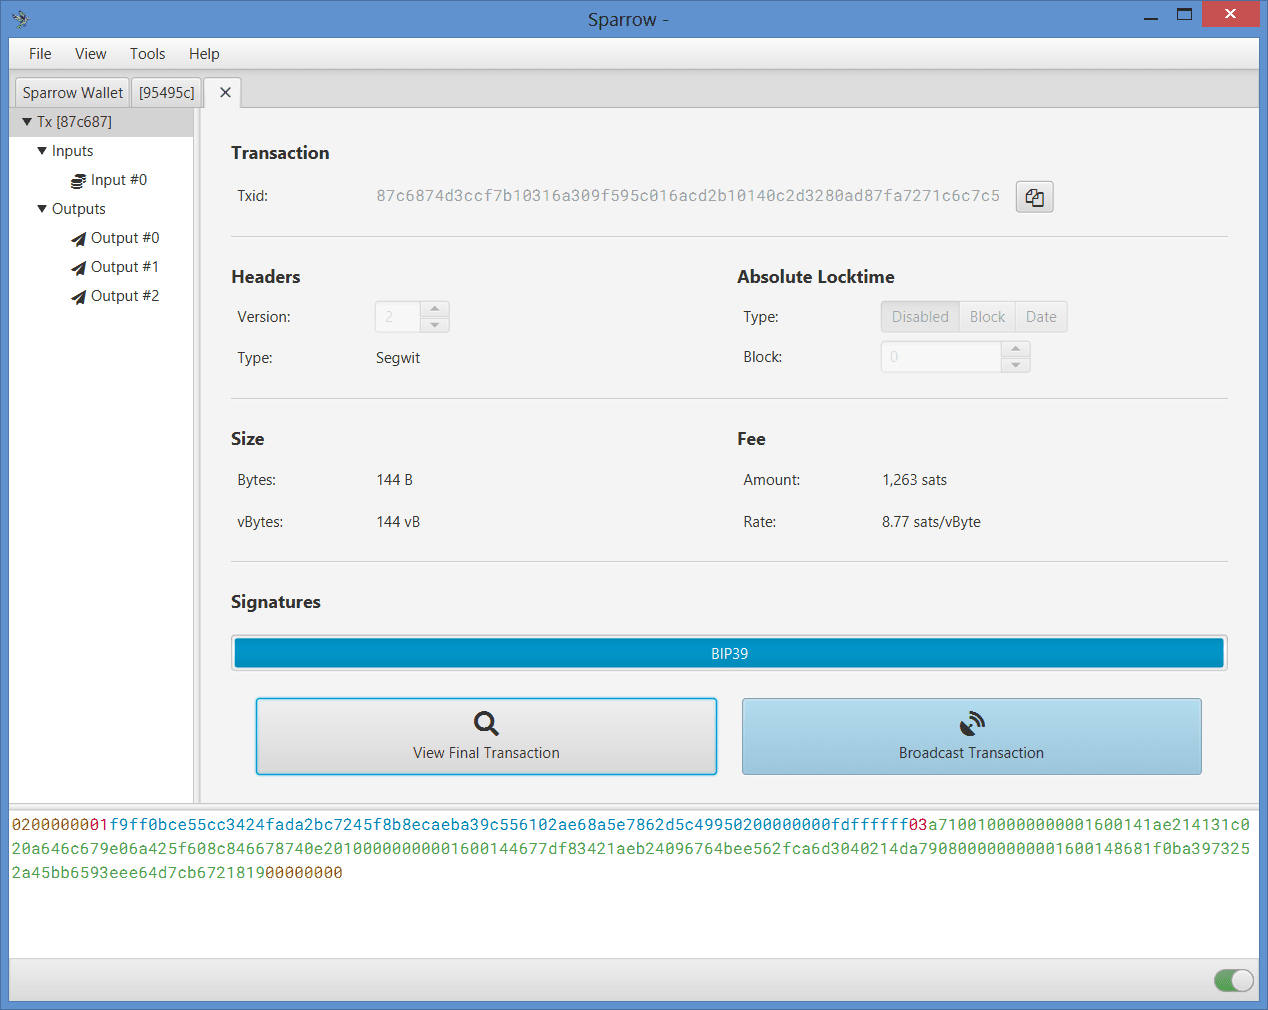This screenshot has height=1010, width=1268.
Task: Click the 144 vB vBytes value
Action: (x=398, y=522)
